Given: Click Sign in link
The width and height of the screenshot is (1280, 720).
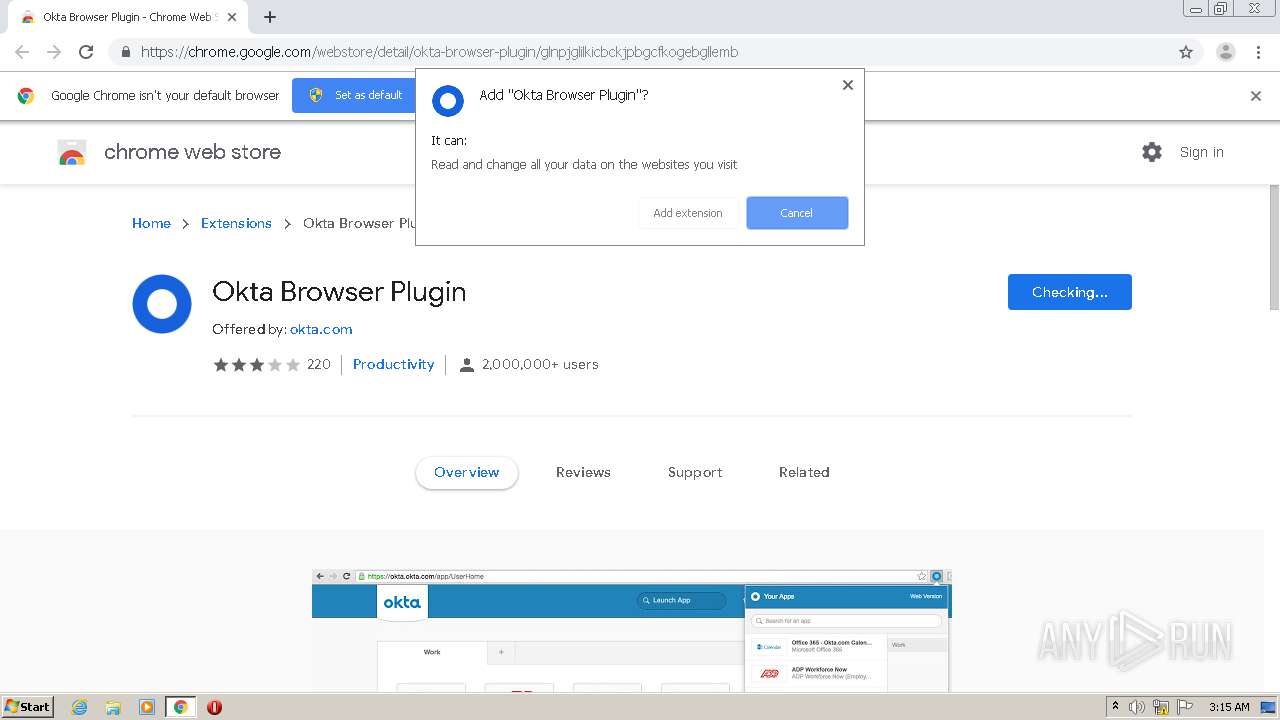Looking at the screenshot, I should 1201,152.
